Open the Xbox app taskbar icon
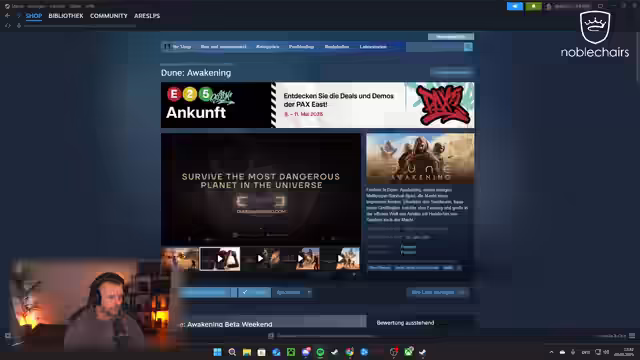 409,352
